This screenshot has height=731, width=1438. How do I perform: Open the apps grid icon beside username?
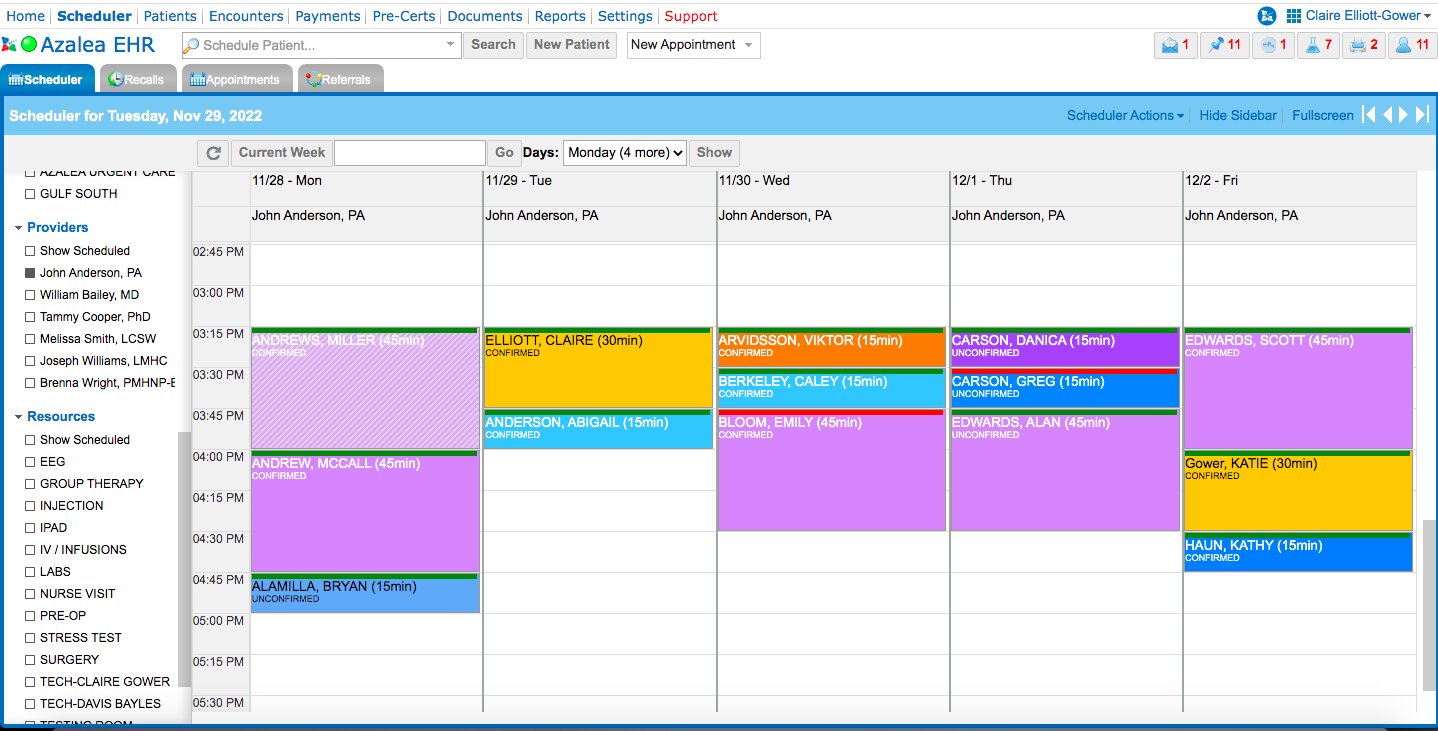coord(1293,16)
